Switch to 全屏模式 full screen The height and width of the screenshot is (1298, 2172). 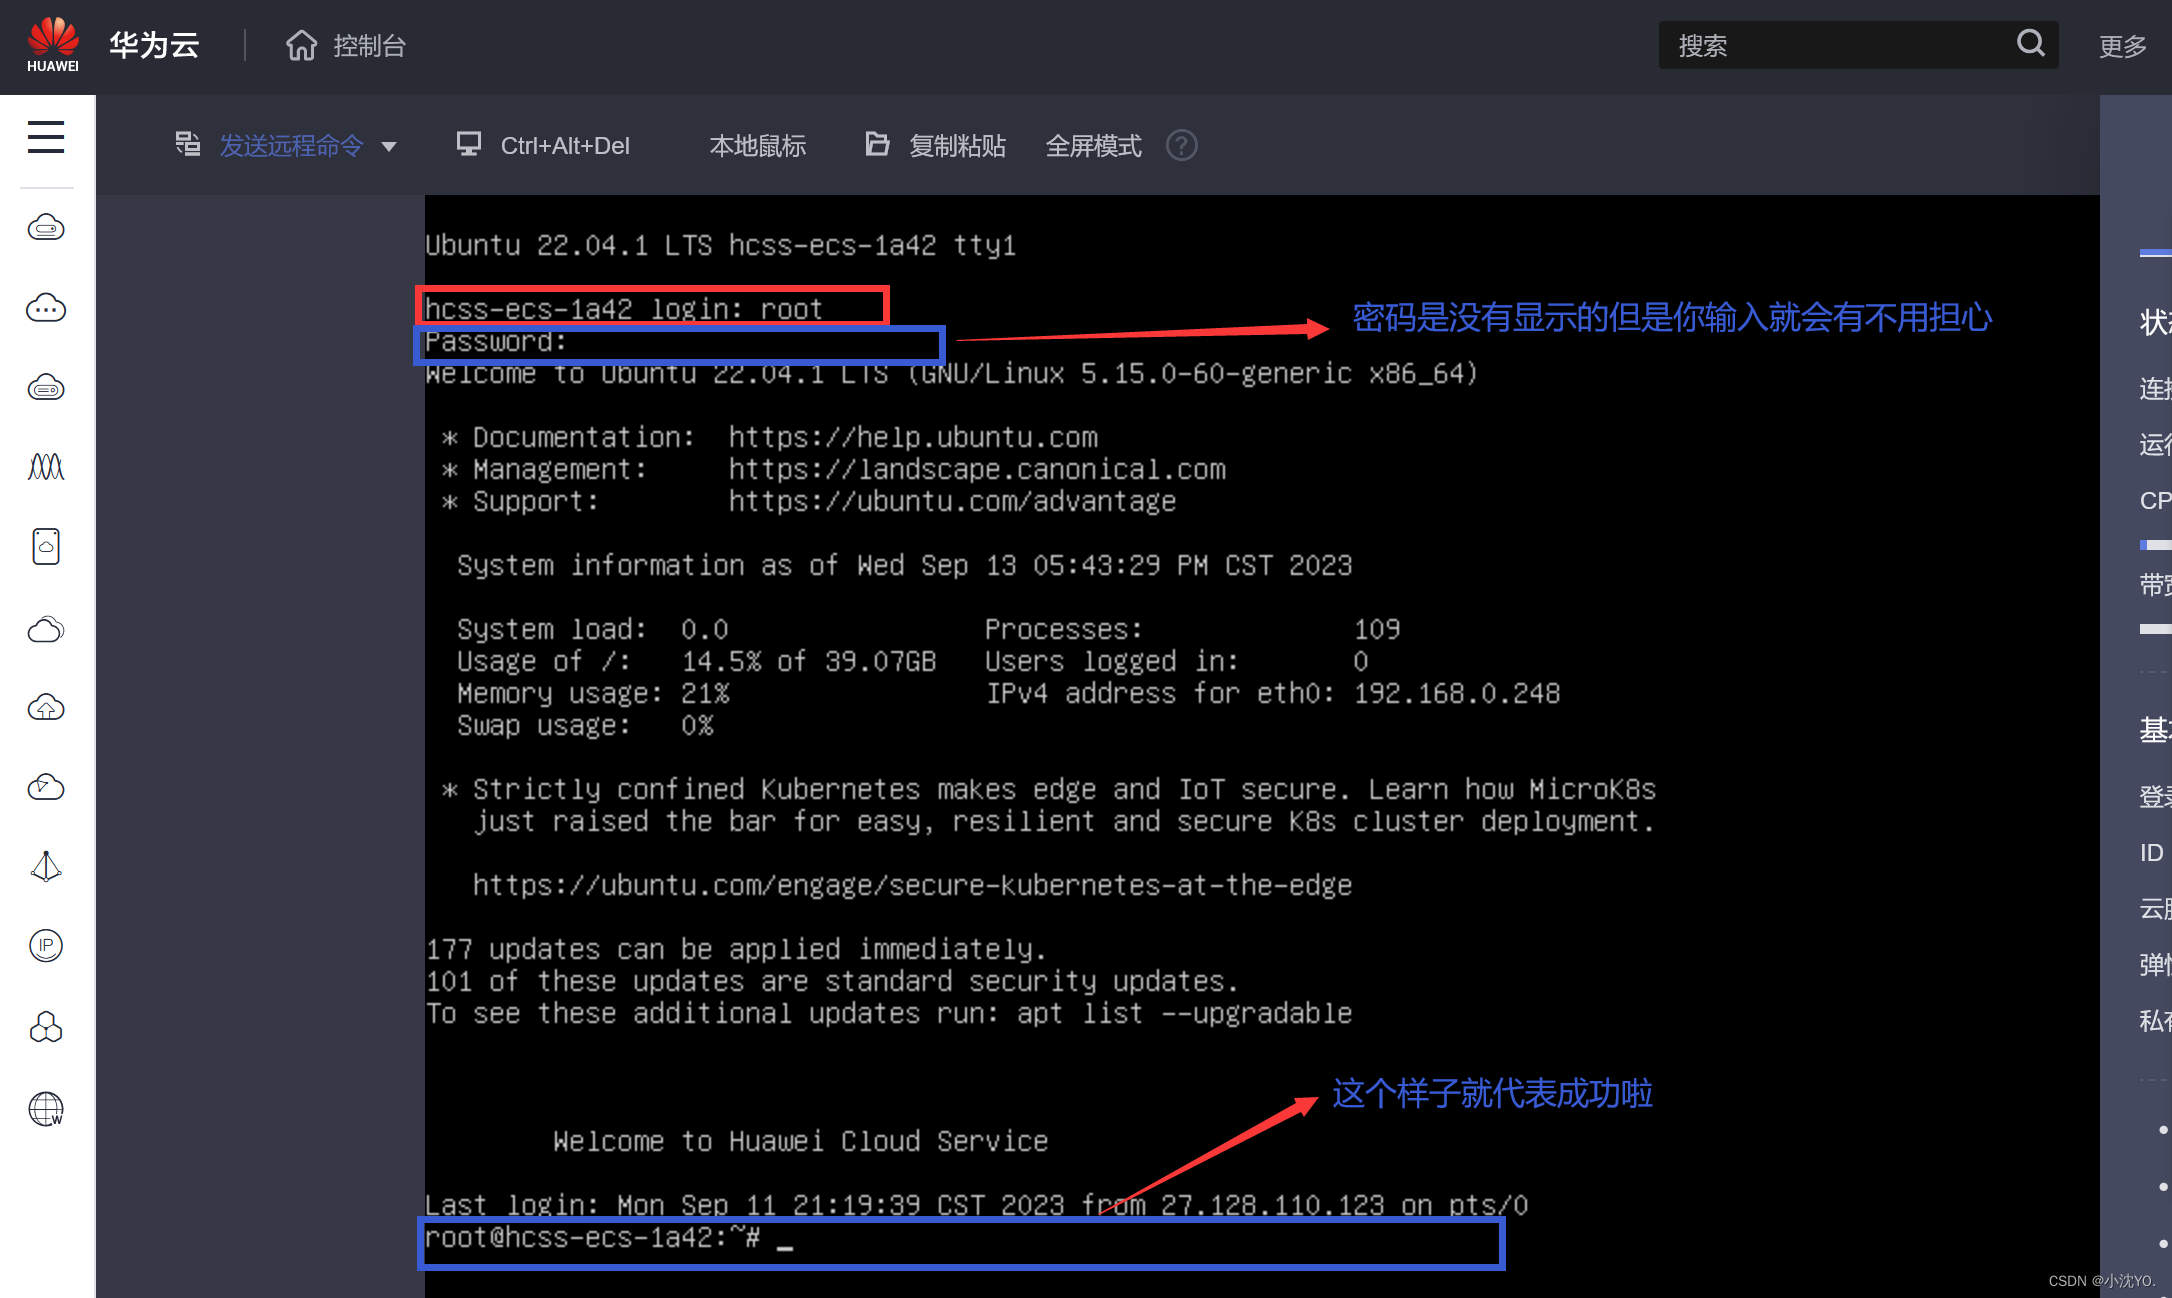tap(1093, 146)
